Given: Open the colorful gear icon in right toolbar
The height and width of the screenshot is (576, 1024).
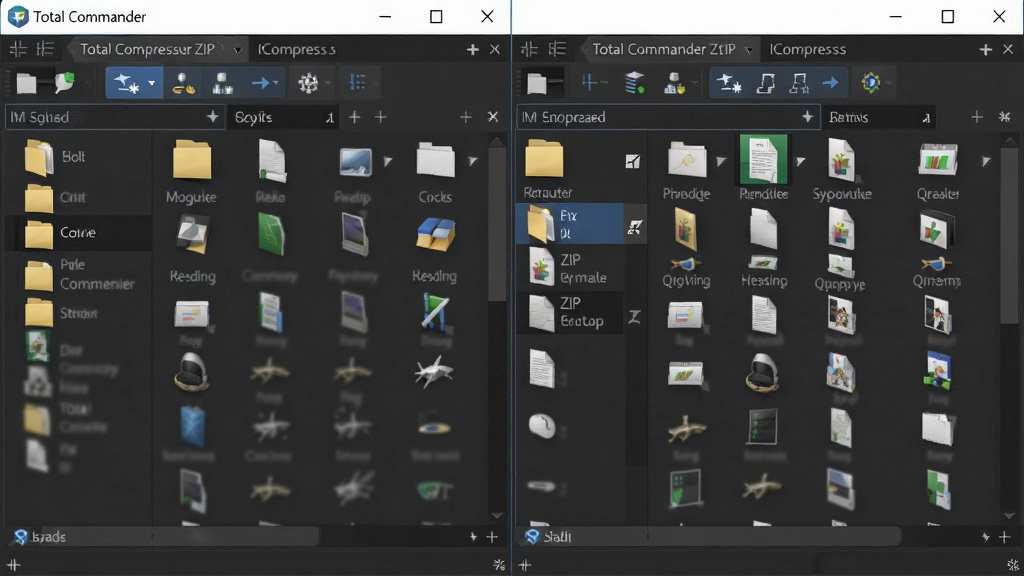Looking at the screenshot, I should [871, 82].
